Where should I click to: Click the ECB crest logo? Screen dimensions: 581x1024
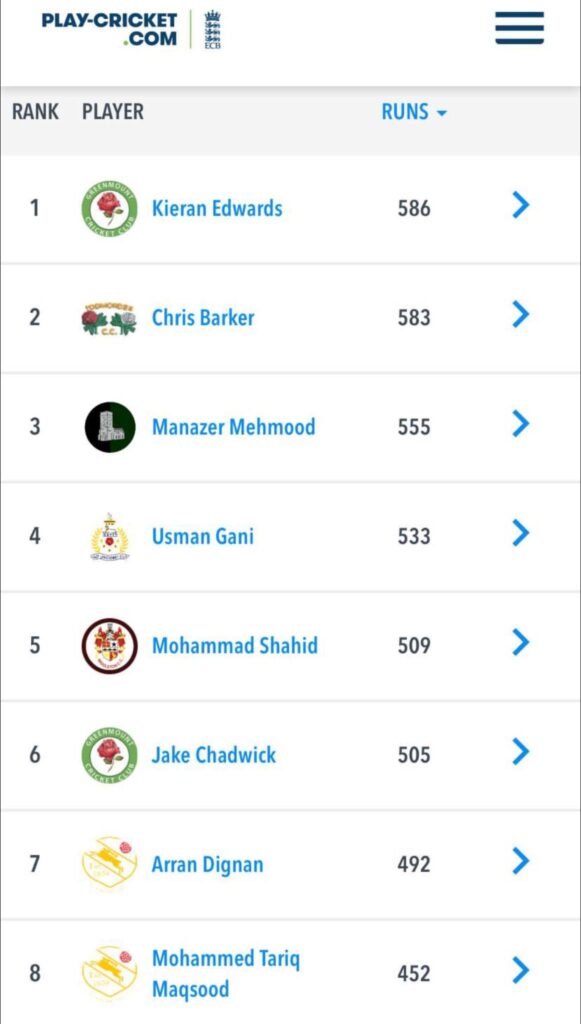pos(212,29)
